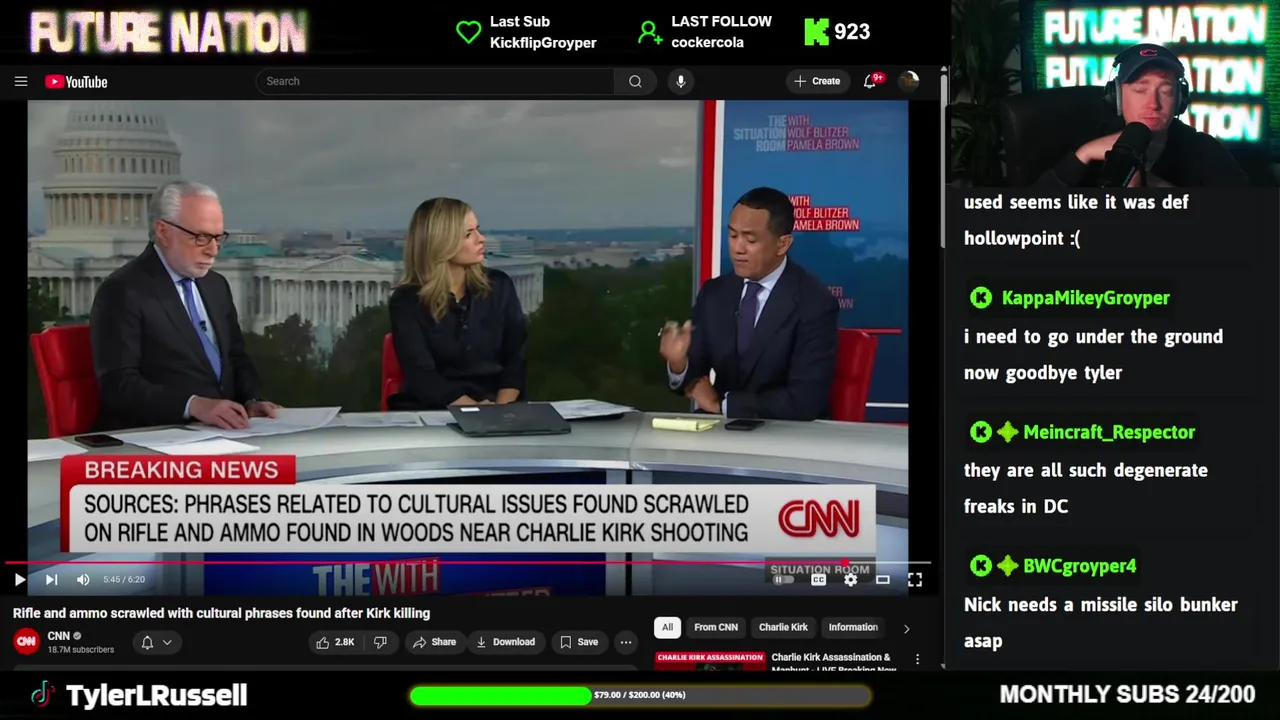The width and height of the screenshot is (1280, 720).
Task: Seek on the red video progress bar
Action: [x=468, y=563]
